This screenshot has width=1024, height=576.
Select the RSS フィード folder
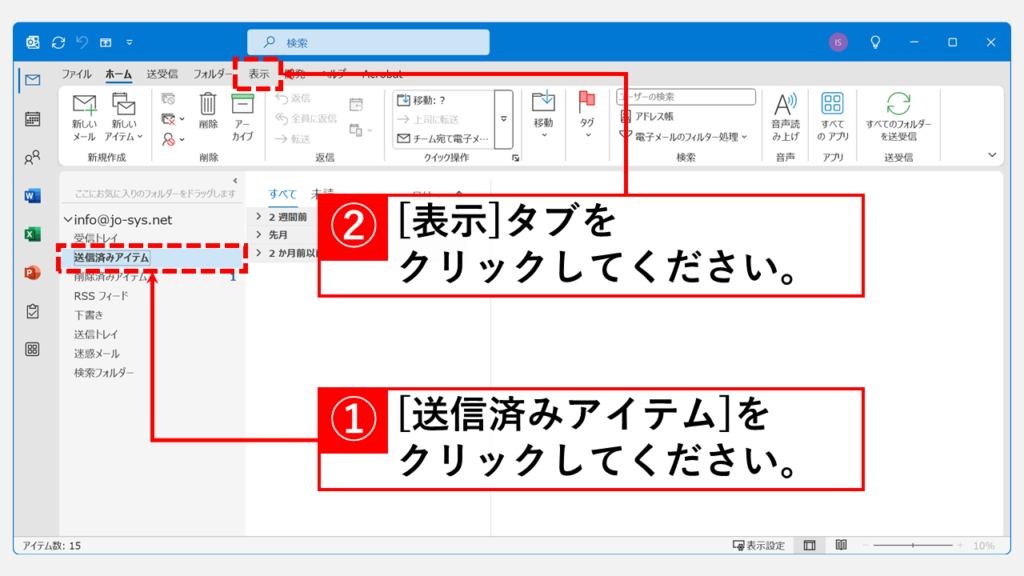[101, 296]
